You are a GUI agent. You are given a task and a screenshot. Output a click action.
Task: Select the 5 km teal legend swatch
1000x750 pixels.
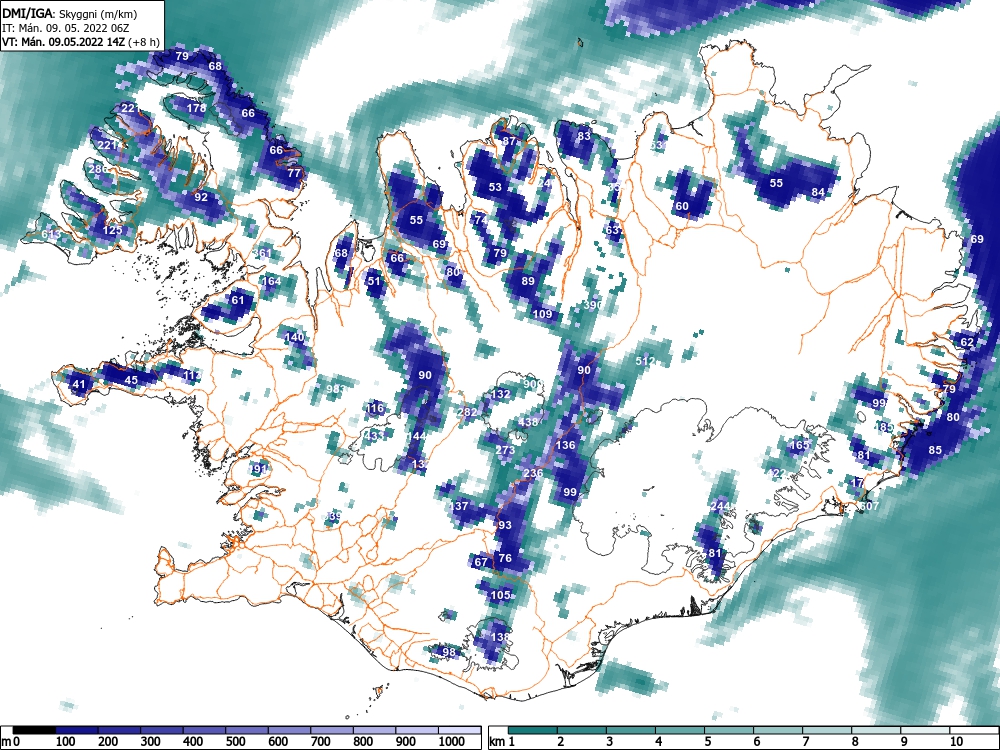coord(729,730)
